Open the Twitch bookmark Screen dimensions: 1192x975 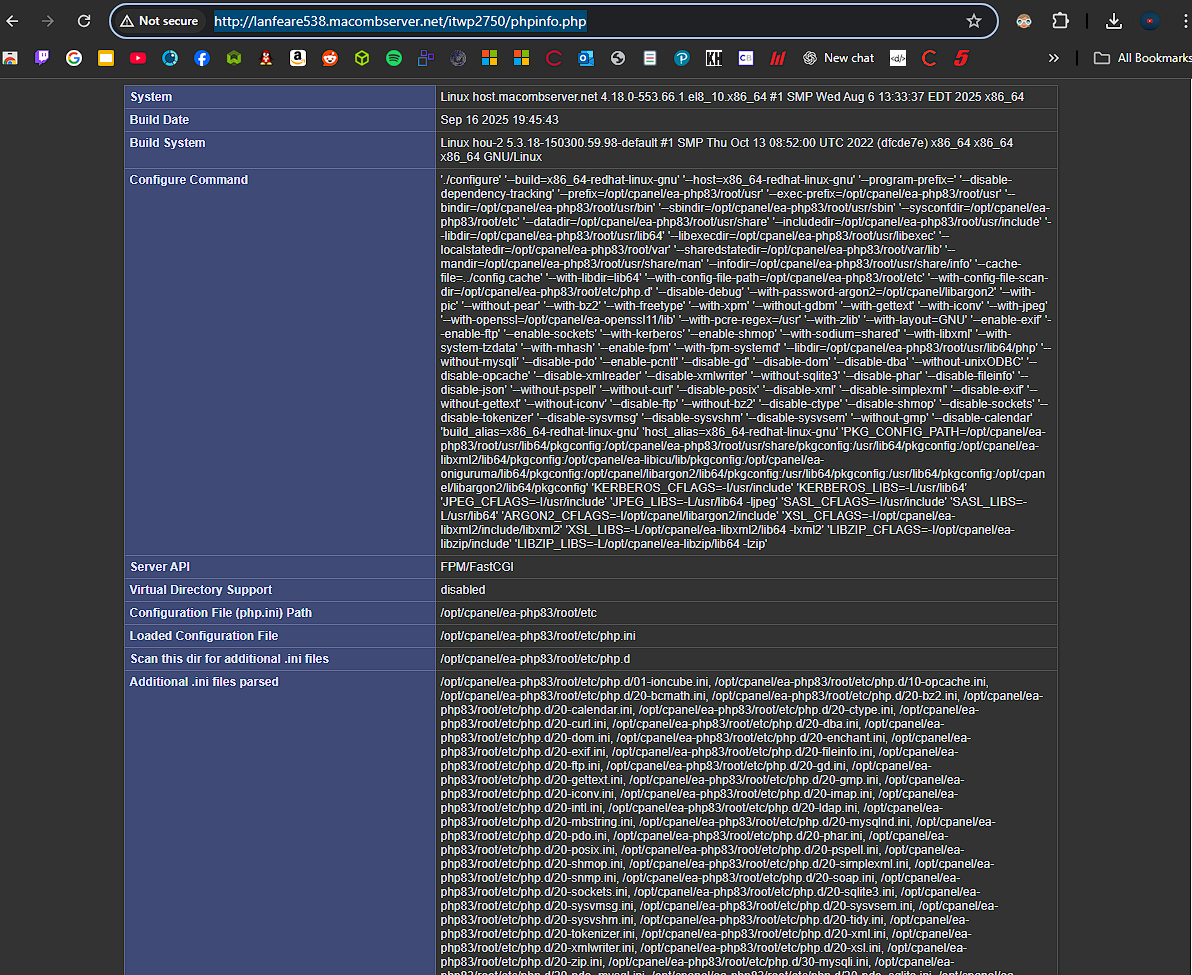tap(42, 58)
